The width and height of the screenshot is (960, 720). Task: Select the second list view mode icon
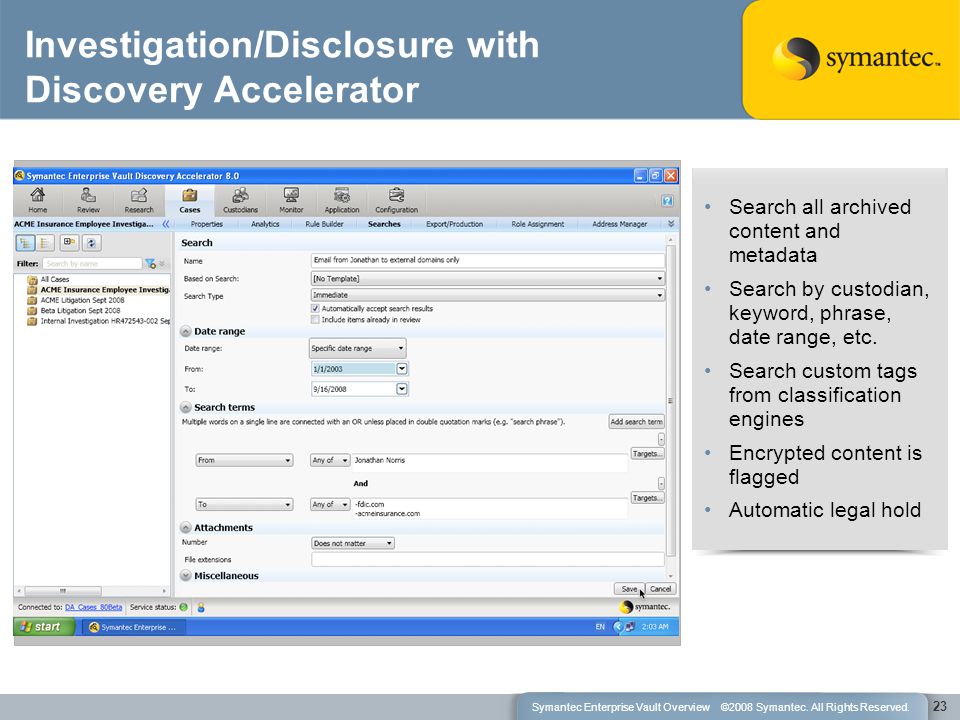coord(45,243)
